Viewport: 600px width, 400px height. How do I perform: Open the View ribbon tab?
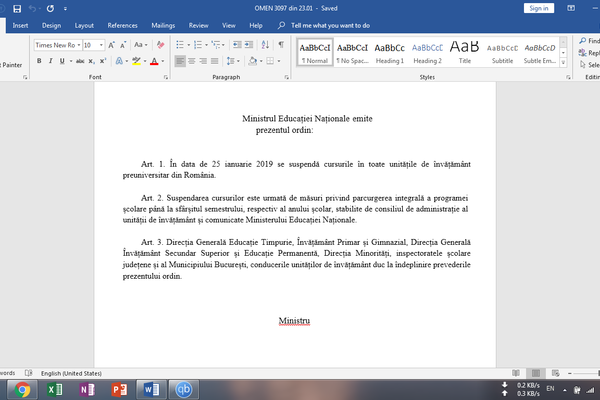point(229,26)
